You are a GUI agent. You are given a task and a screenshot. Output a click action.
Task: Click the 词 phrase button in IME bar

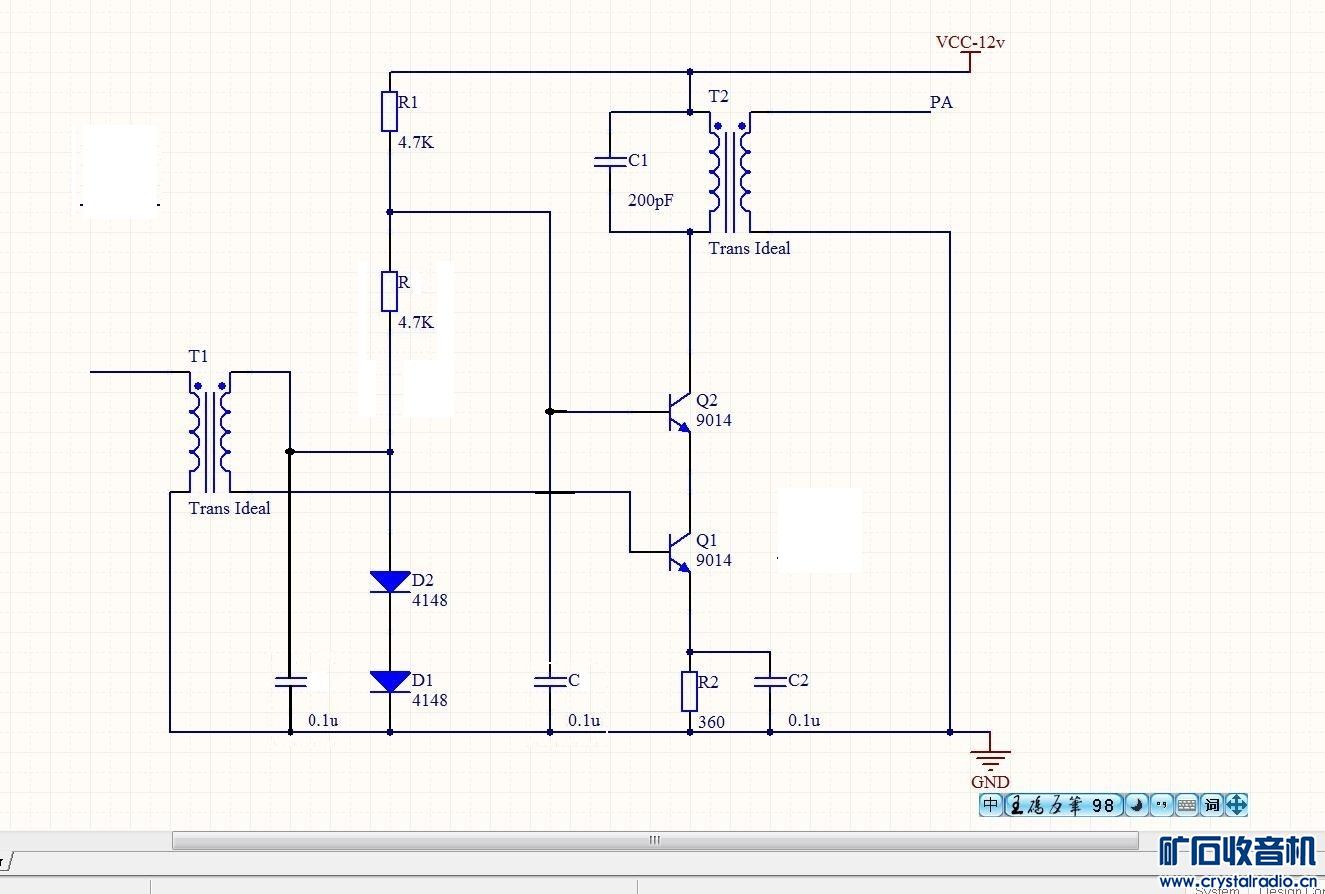coord(1211,804)
